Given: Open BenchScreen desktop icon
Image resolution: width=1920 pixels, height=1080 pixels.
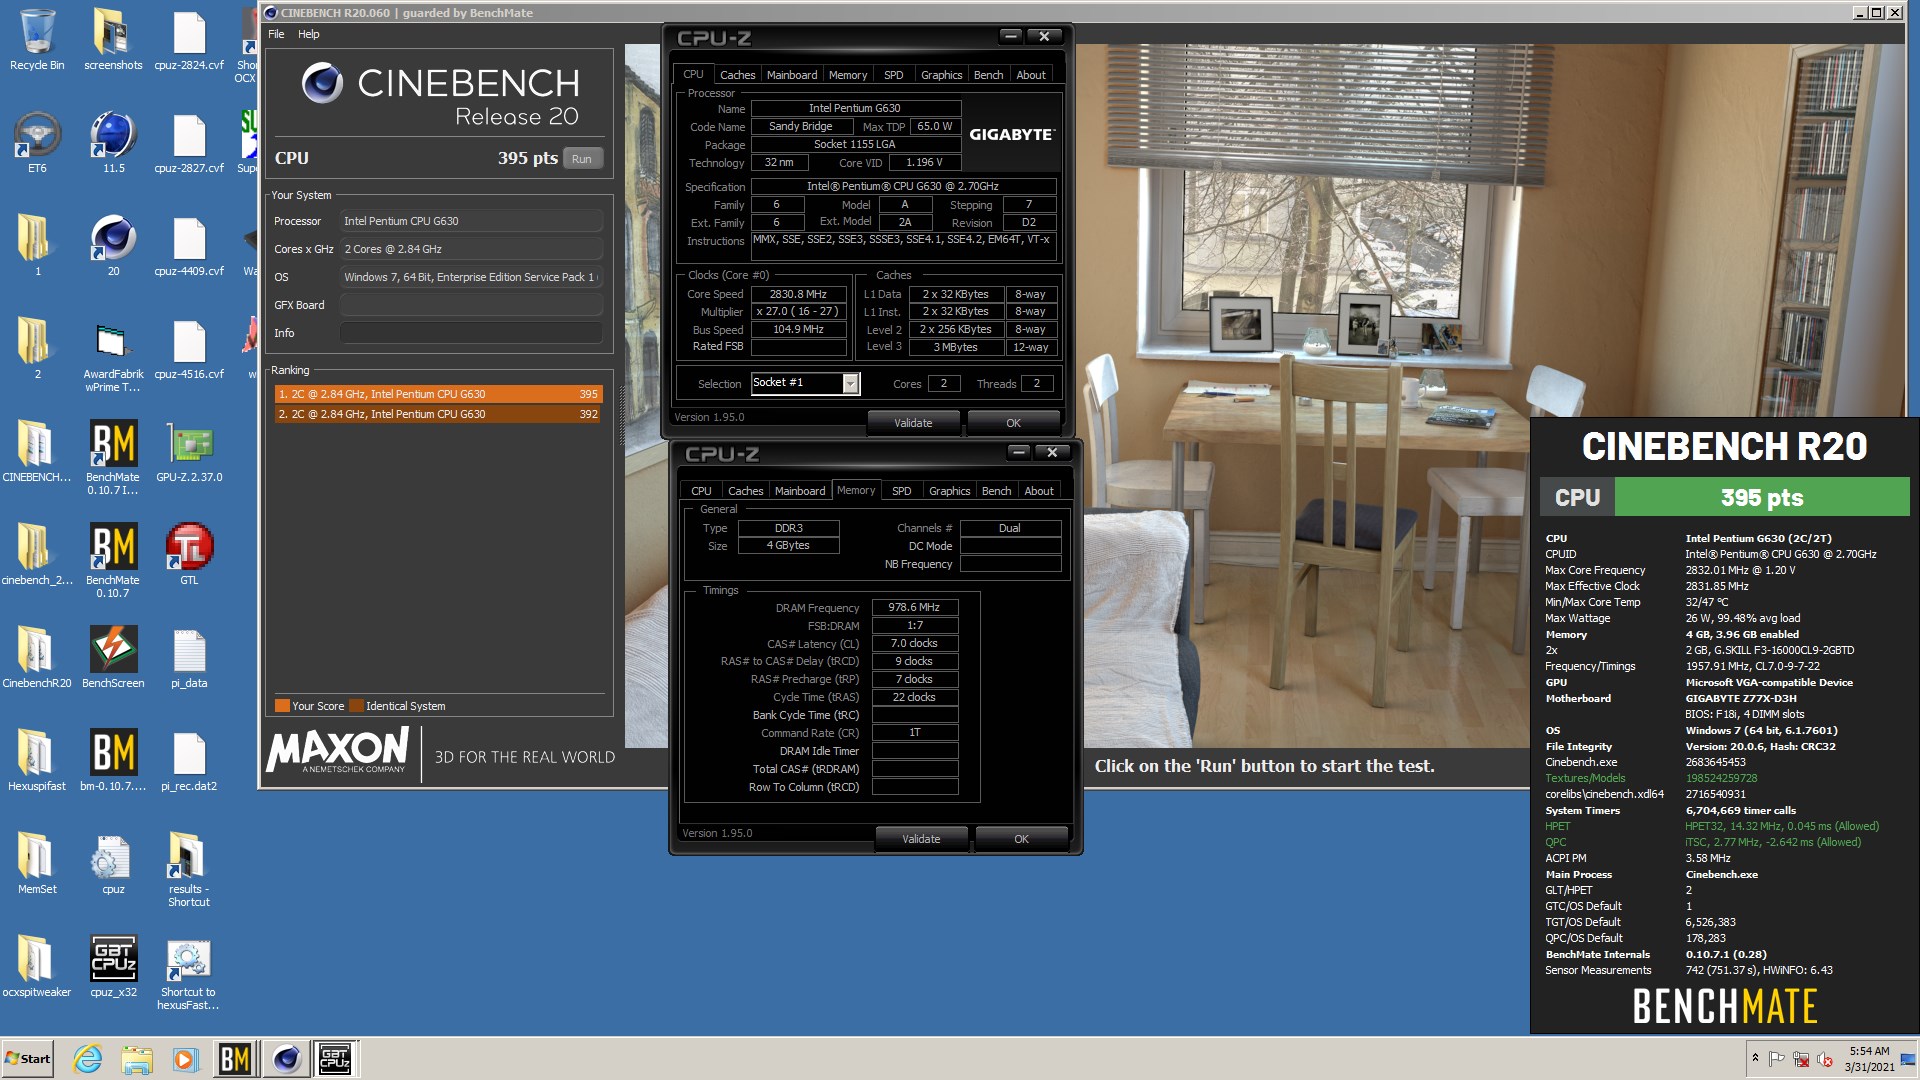Looking at the screenshot, I should [x=113, y=658].
